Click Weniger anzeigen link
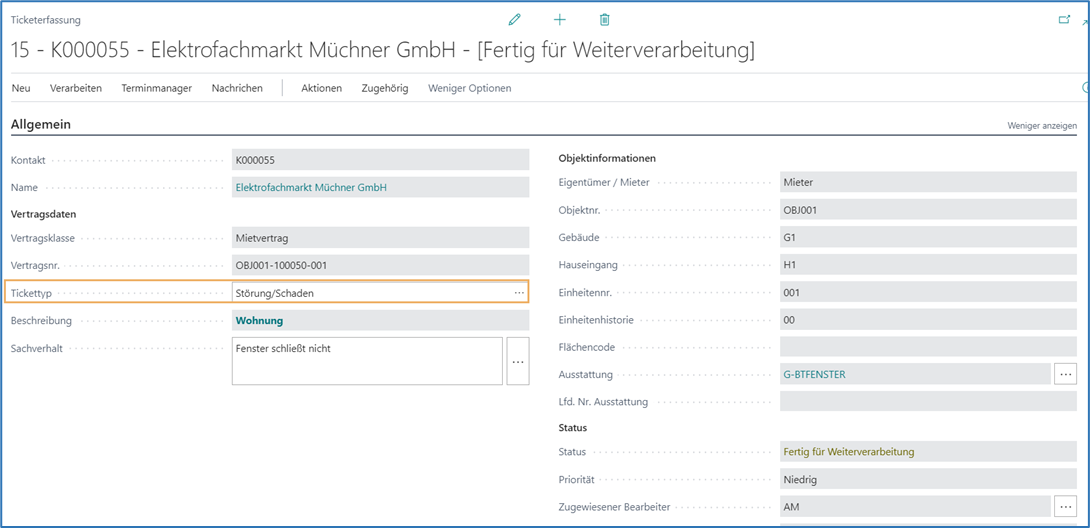Viewport: 1090px width, 528px height. click(1041, 126)
